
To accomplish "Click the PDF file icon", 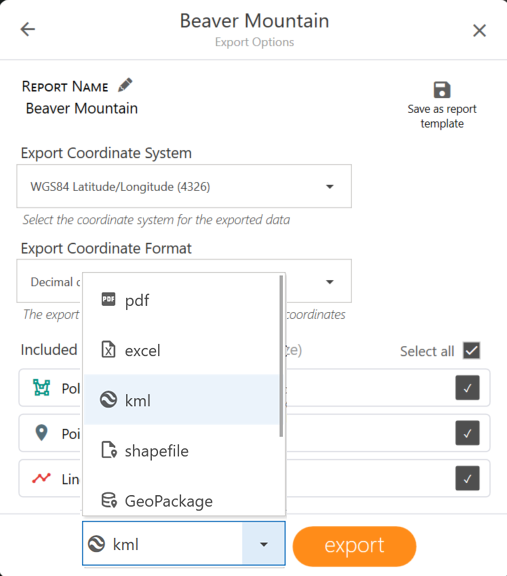I will (108, 299).
